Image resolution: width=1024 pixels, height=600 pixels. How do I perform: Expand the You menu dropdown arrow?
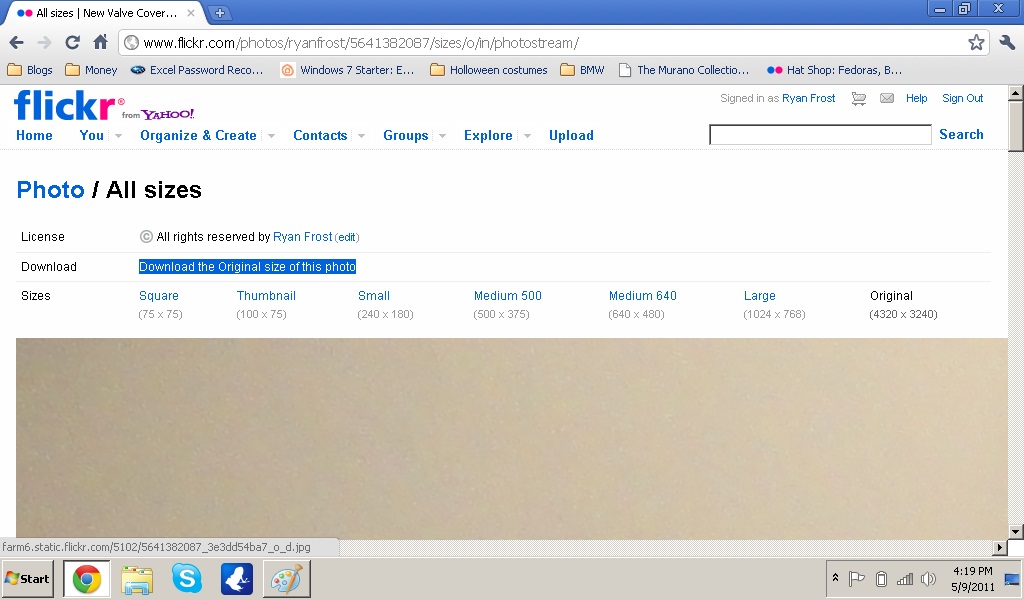(118, 136)
